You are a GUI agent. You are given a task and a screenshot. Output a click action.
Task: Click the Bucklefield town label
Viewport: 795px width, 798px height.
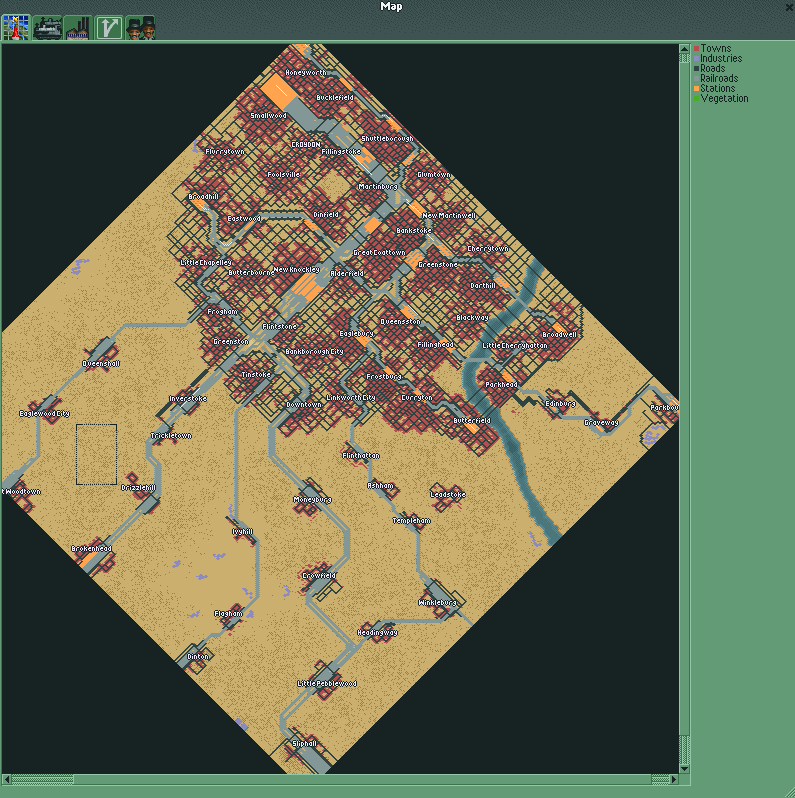334,98
